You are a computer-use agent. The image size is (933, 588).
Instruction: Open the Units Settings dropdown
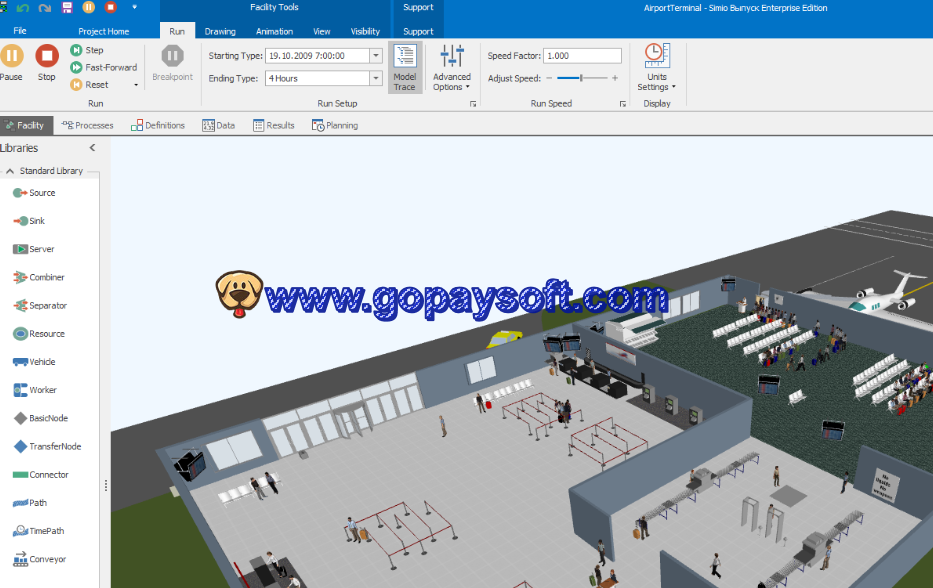(657, 67)
